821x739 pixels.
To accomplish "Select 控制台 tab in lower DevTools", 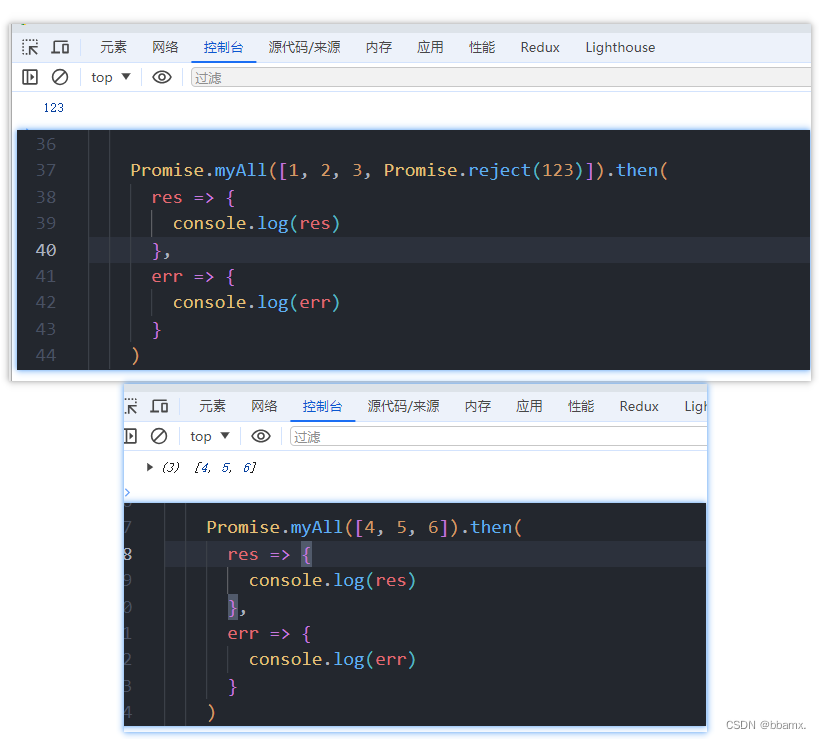I will pos(322,406).
